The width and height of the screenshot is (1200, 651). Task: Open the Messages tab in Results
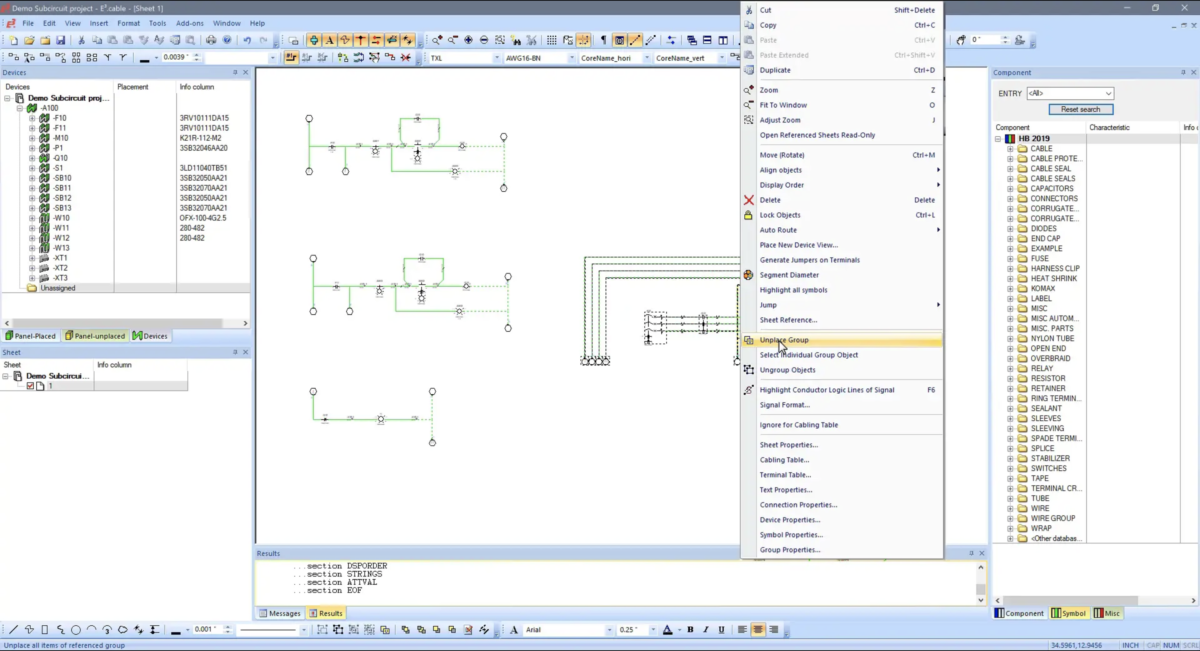tap(280, 613)
